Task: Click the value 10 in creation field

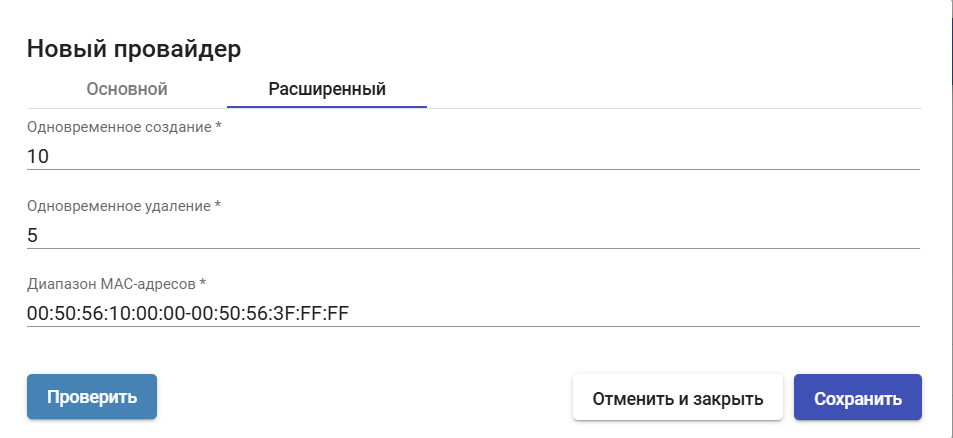Action: click(38, 157)
